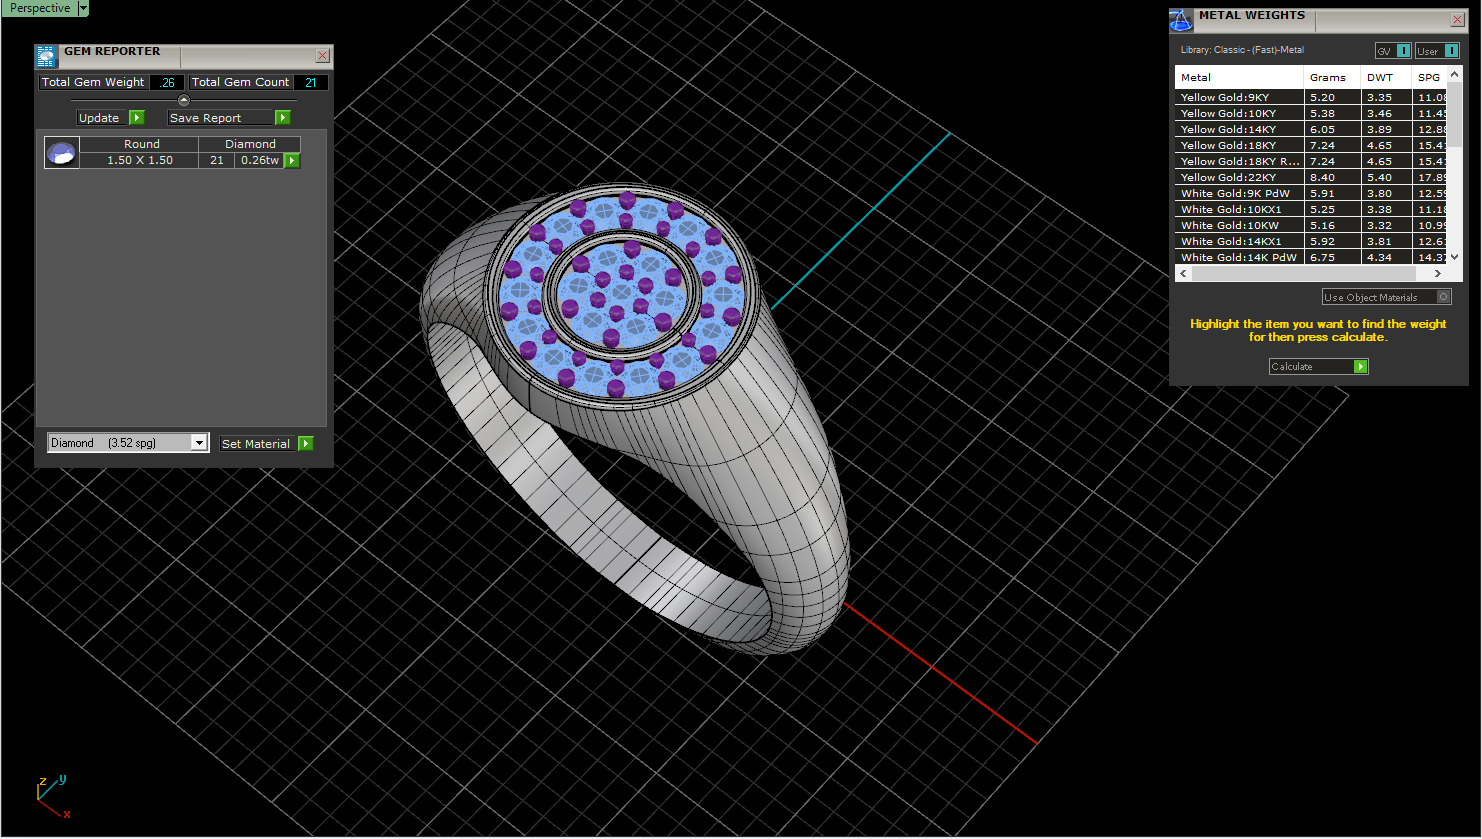
Task: Select the Yellow Gold:18KY row
Action: point(1311,146)
